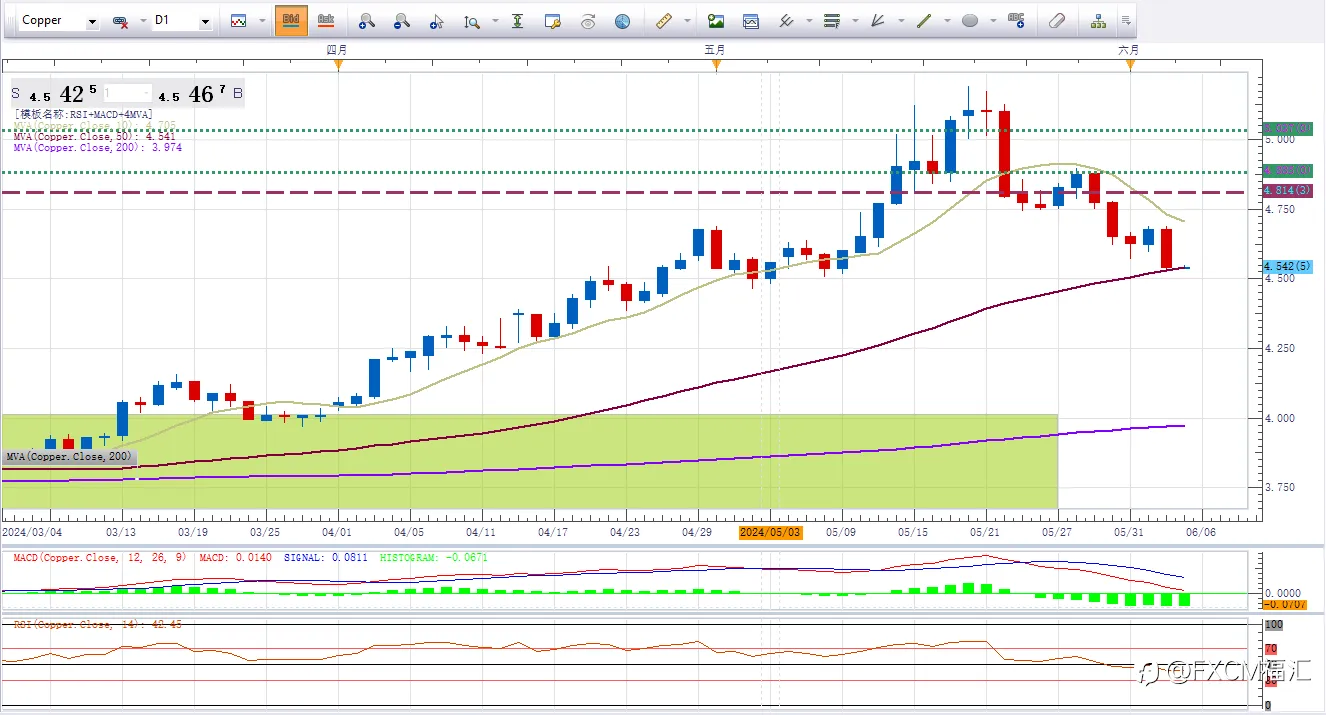Viewport: 1326px width, 715px height.
Task: Click the SIGNAL: 0.0811 value
Action: point(327,557)
